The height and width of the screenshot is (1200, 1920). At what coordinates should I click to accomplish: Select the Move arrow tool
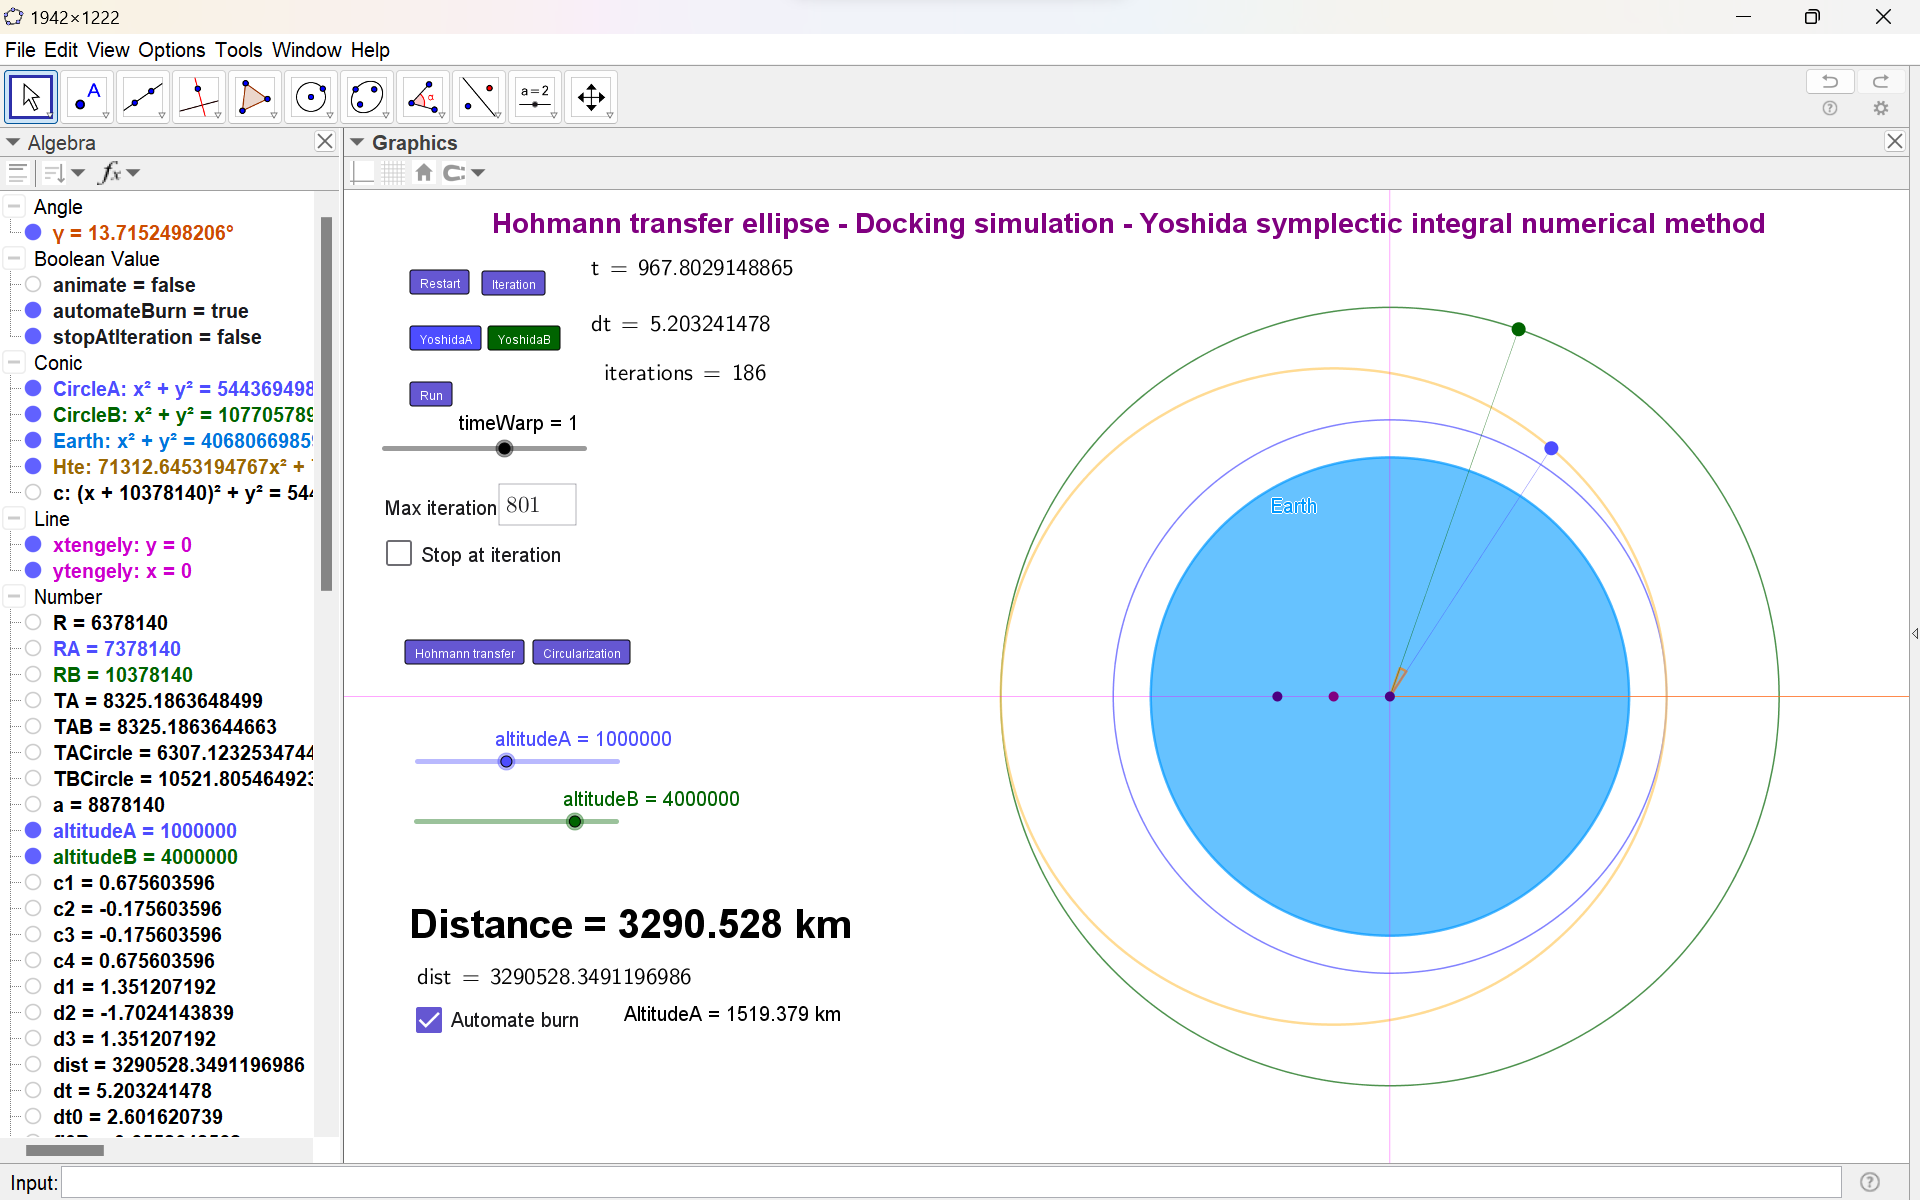pyautogui.click(x=31, y=97)
